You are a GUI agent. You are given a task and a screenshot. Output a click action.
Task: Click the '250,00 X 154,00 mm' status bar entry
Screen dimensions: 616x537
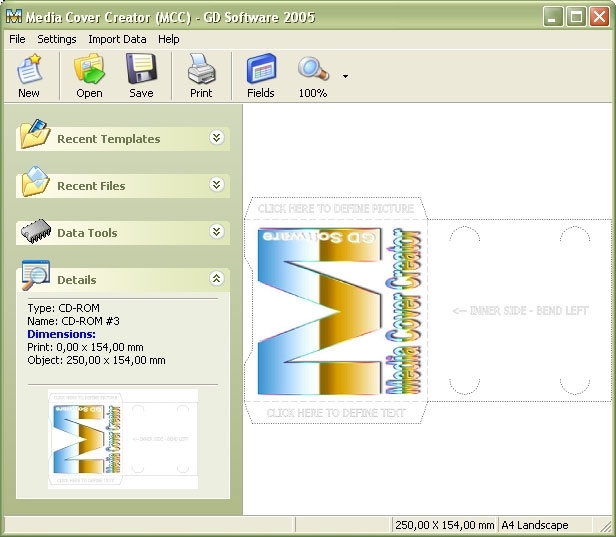pos(445,525)
